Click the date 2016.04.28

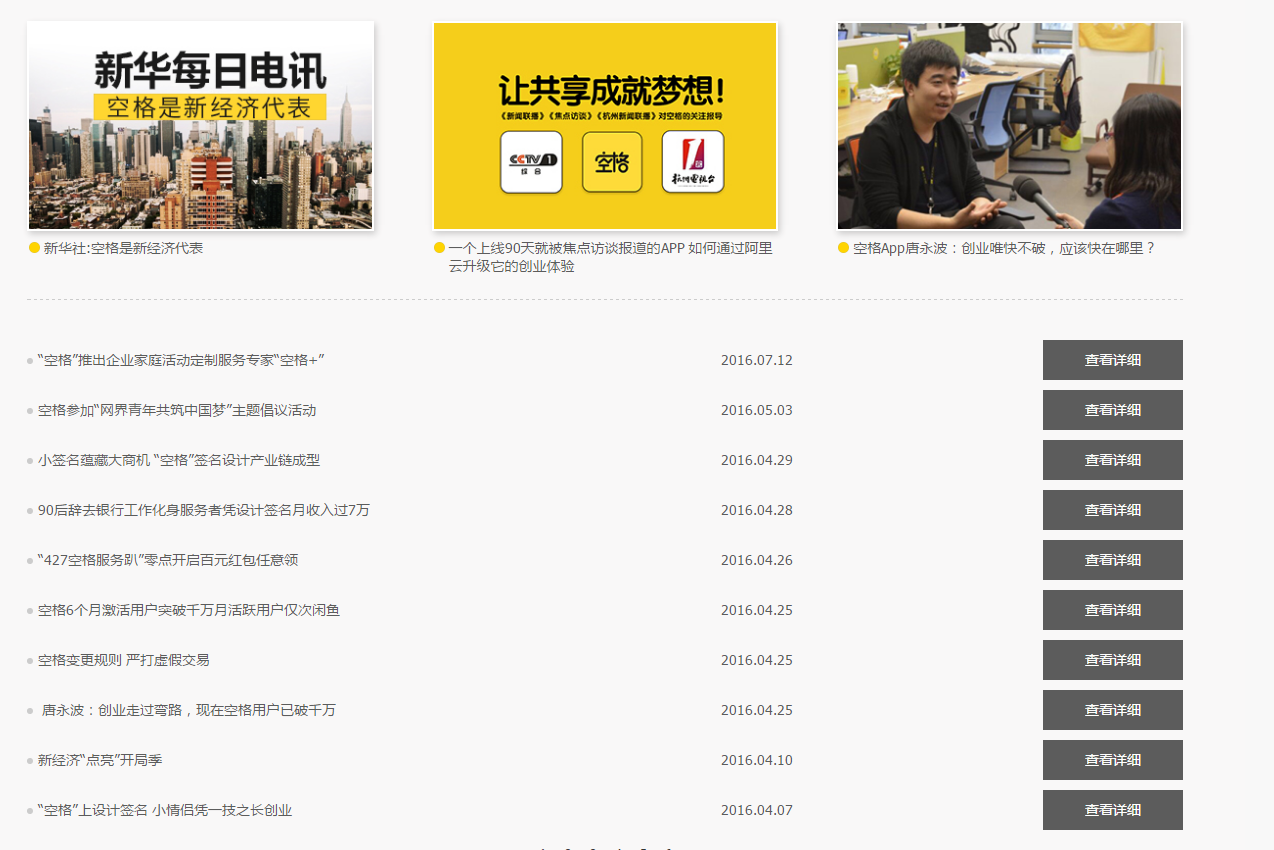757,510
